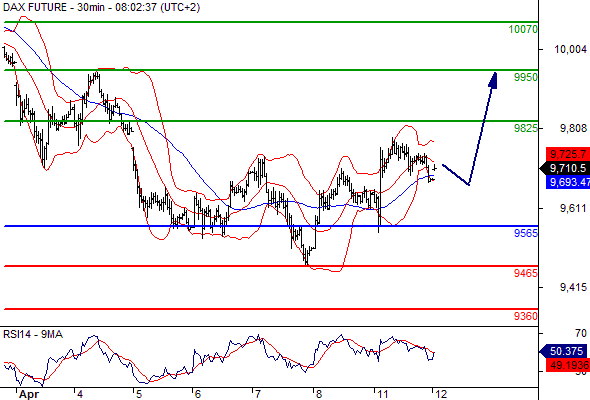
Task: Click the 9,415 price axis value
Action: pos(573,287)
